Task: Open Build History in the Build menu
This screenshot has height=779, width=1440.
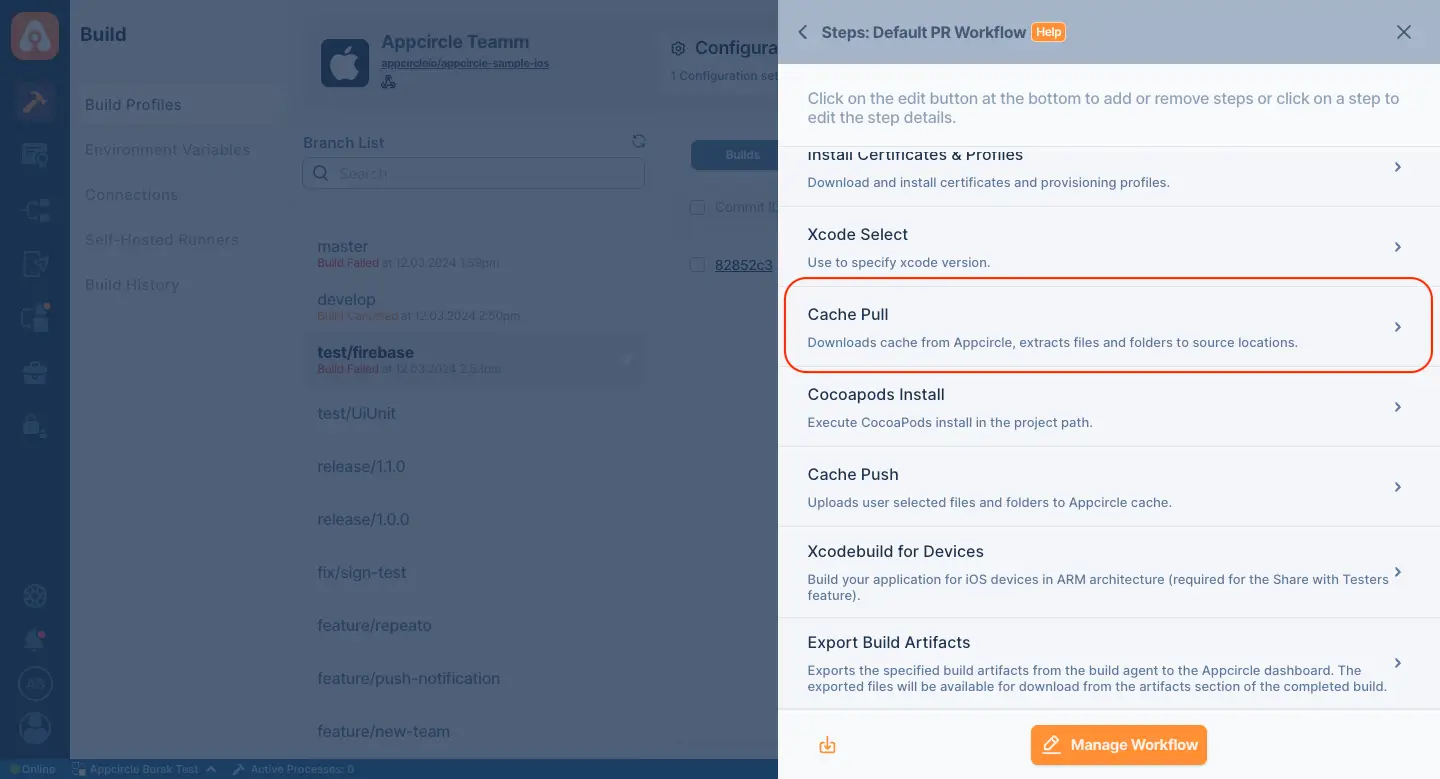Action: coord(131,285)
